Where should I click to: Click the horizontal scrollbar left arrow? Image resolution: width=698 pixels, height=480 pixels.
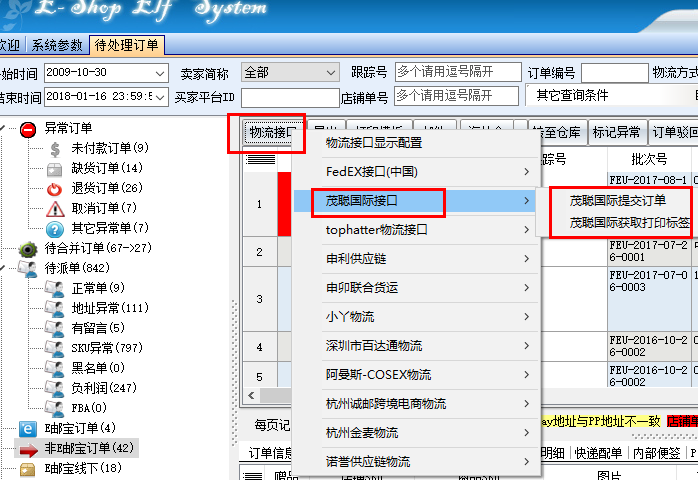click(x=252, y=395)
